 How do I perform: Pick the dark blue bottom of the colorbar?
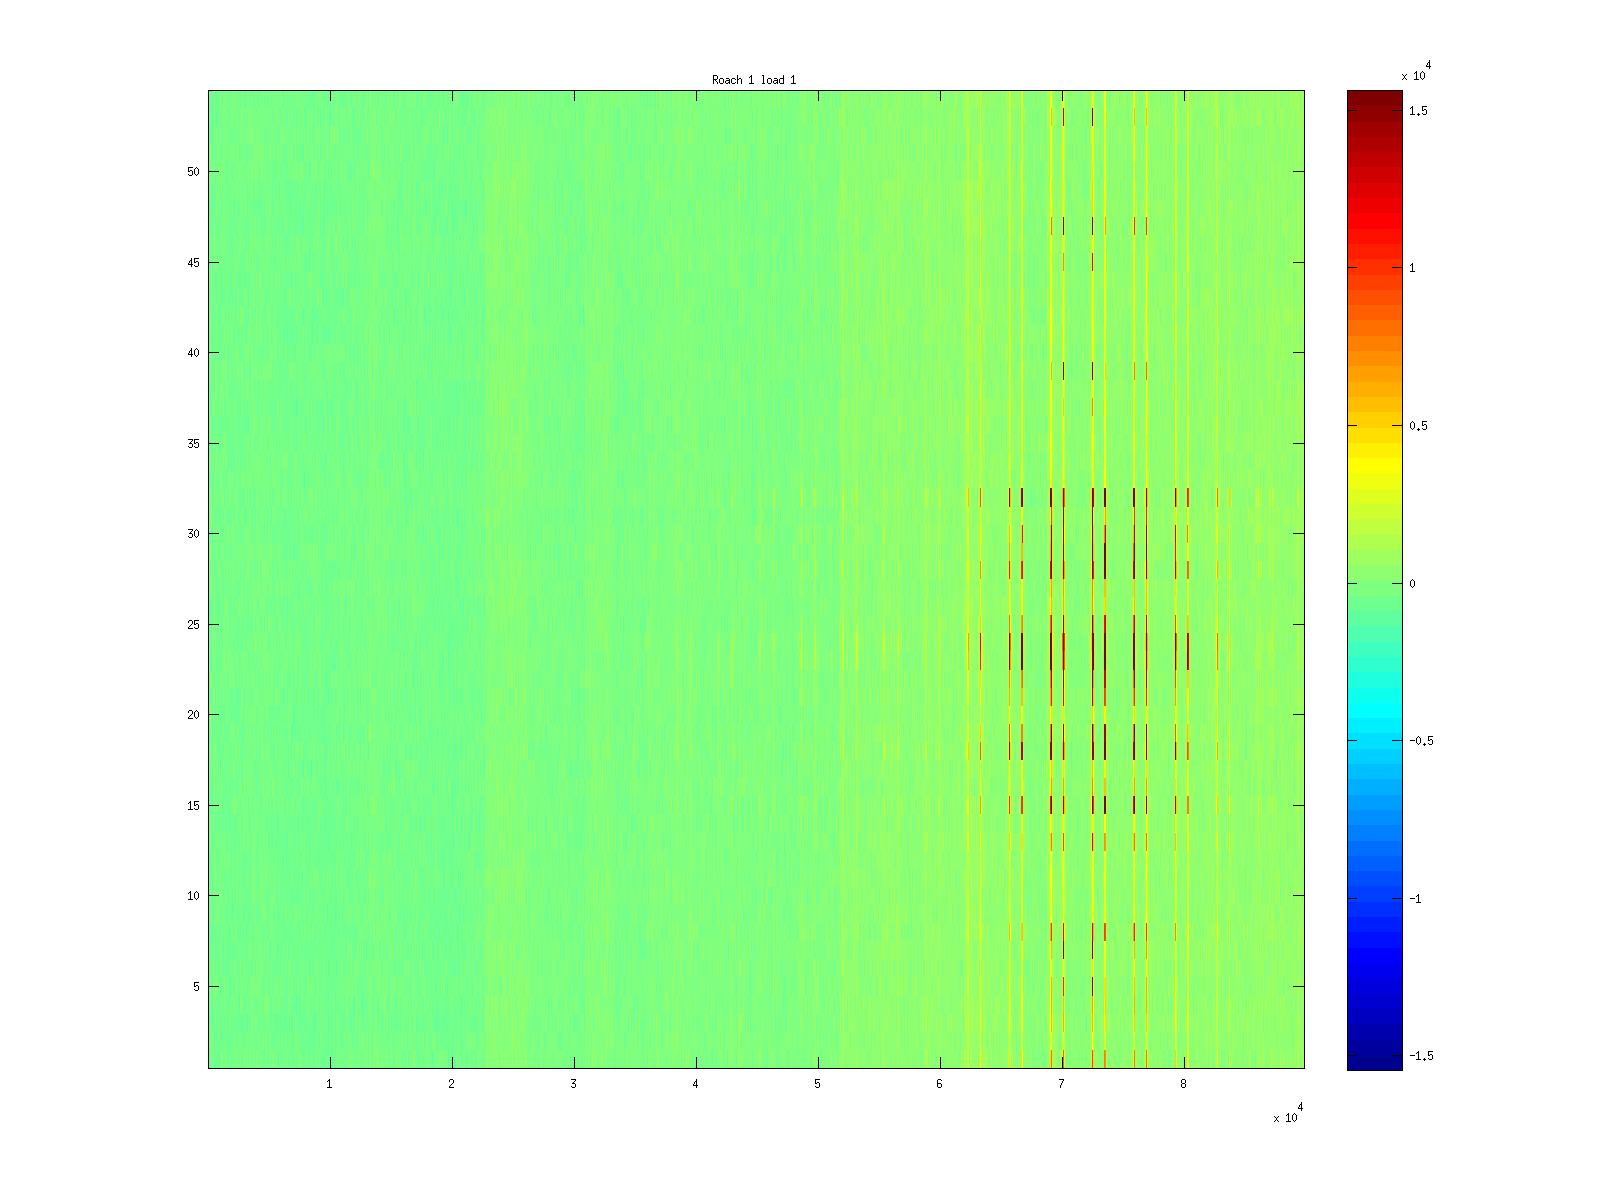pyautogui.click(x=1374, y=1062)
